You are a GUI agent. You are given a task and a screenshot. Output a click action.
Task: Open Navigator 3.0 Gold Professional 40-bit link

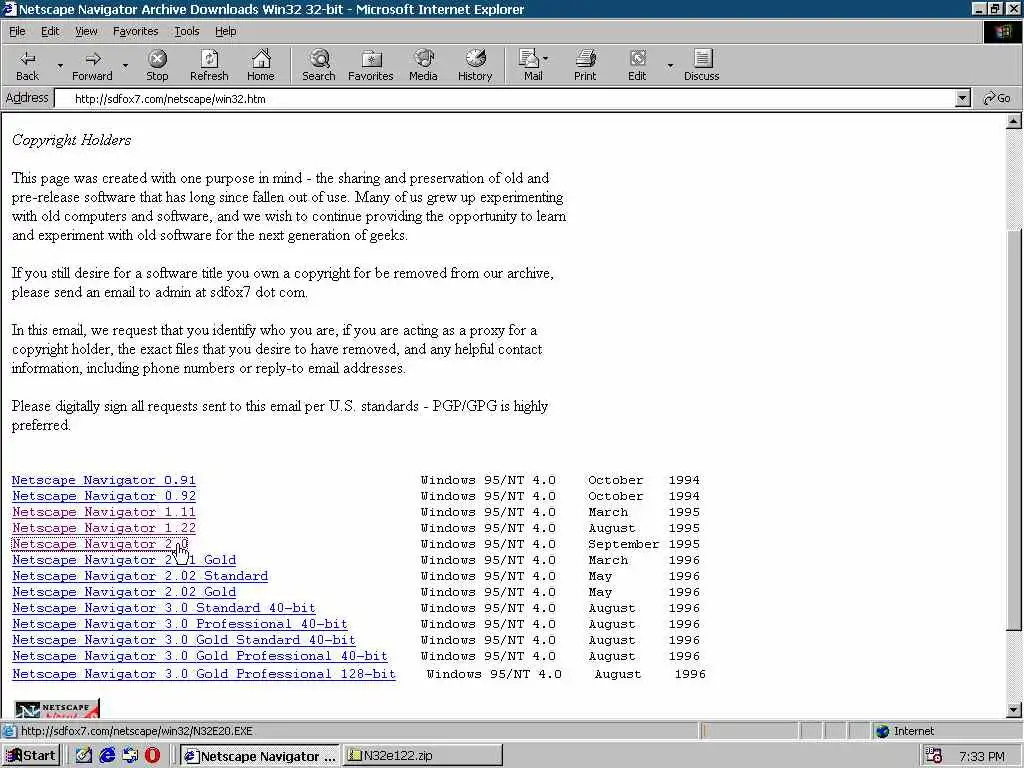coord(200,656)
